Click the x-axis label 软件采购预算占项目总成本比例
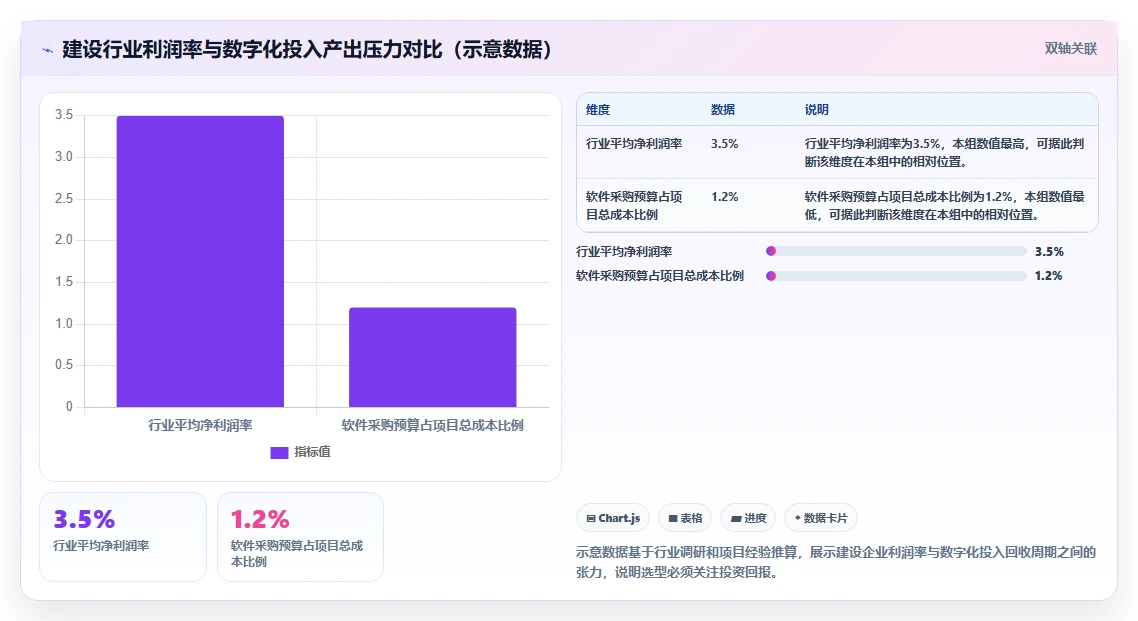 (x=433, y=425)
